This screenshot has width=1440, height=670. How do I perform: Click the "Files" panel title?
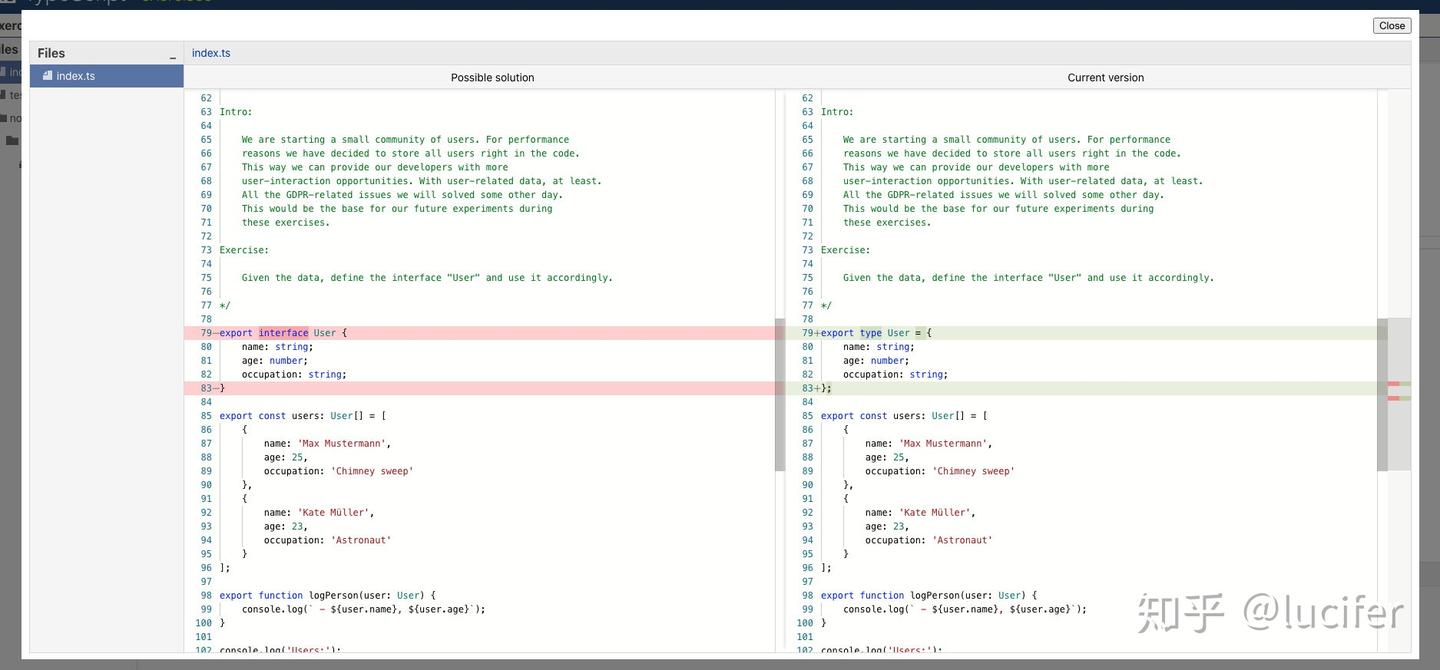(x=51, y=53)
